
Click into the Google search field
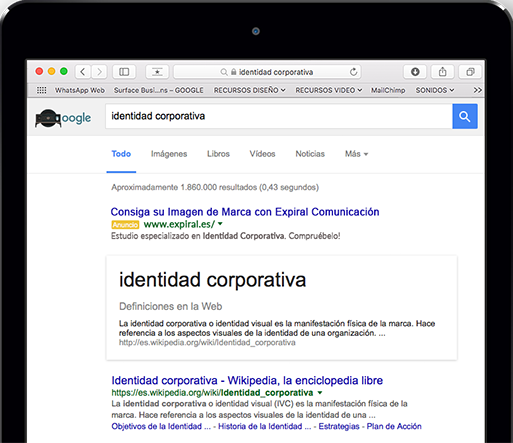(x=279, y=116)
